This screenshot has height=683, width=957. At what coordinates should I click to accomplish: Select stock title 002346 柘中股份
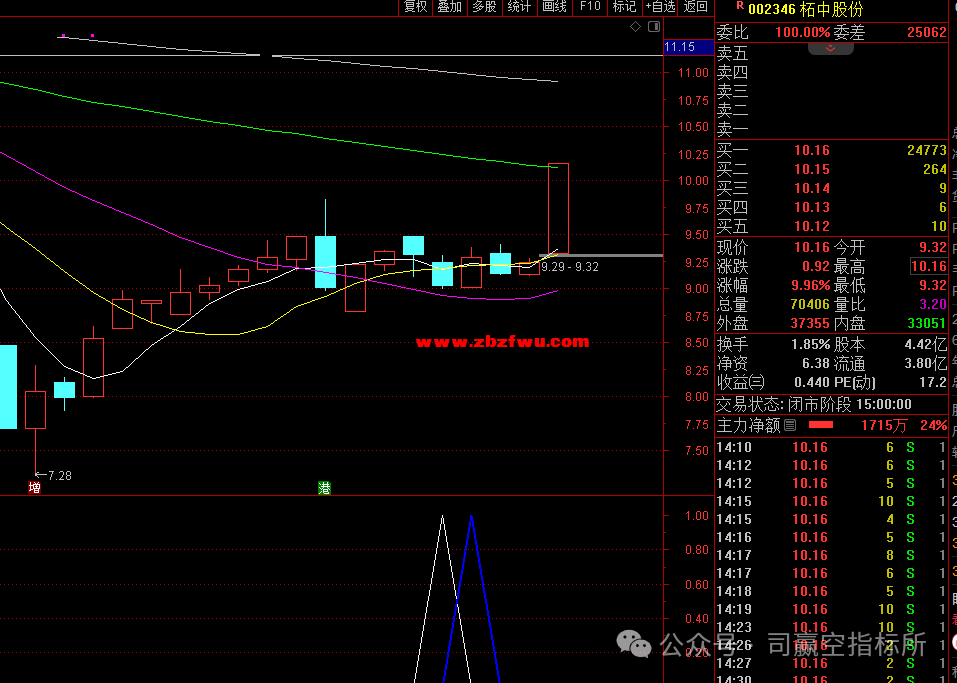[806, 9]
